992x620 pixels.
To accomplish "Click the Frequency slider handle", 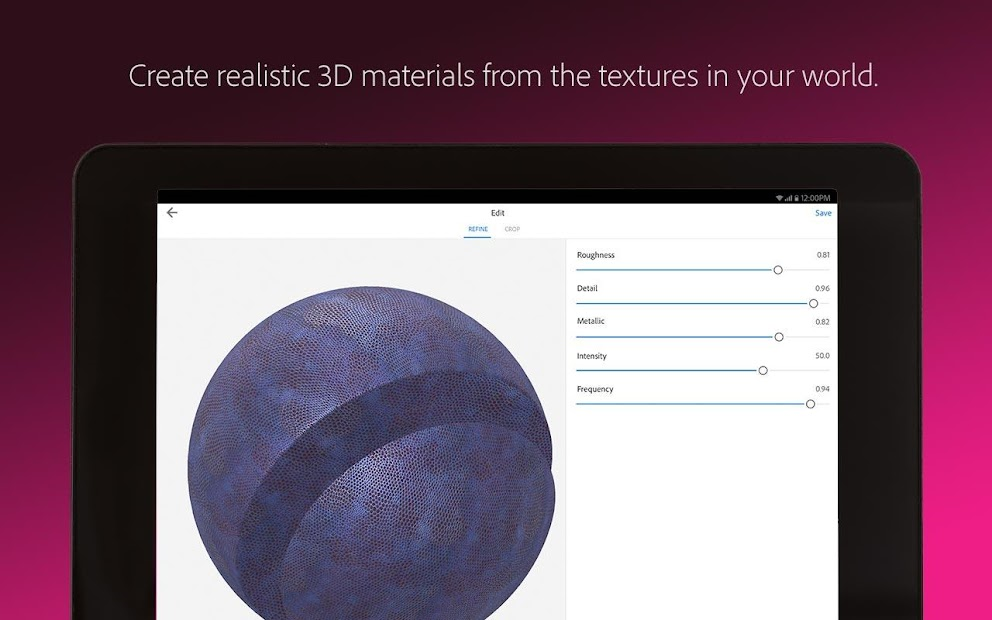I will click(811, 404).
